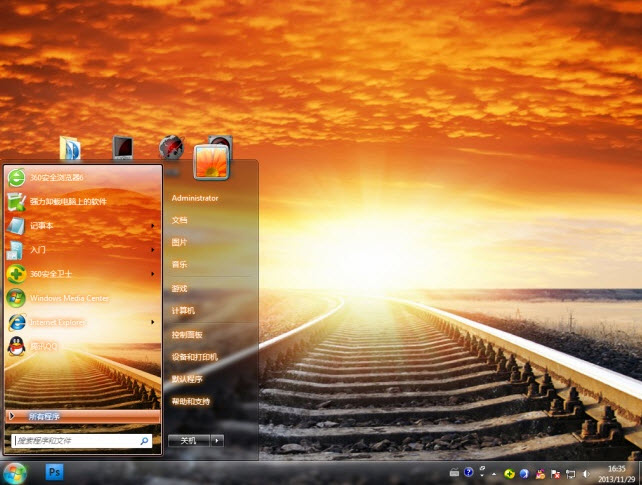642x485 pixels.
Task: Open 文档 (Documents) library
Action: pyautogui.click(x=179, y=220)
